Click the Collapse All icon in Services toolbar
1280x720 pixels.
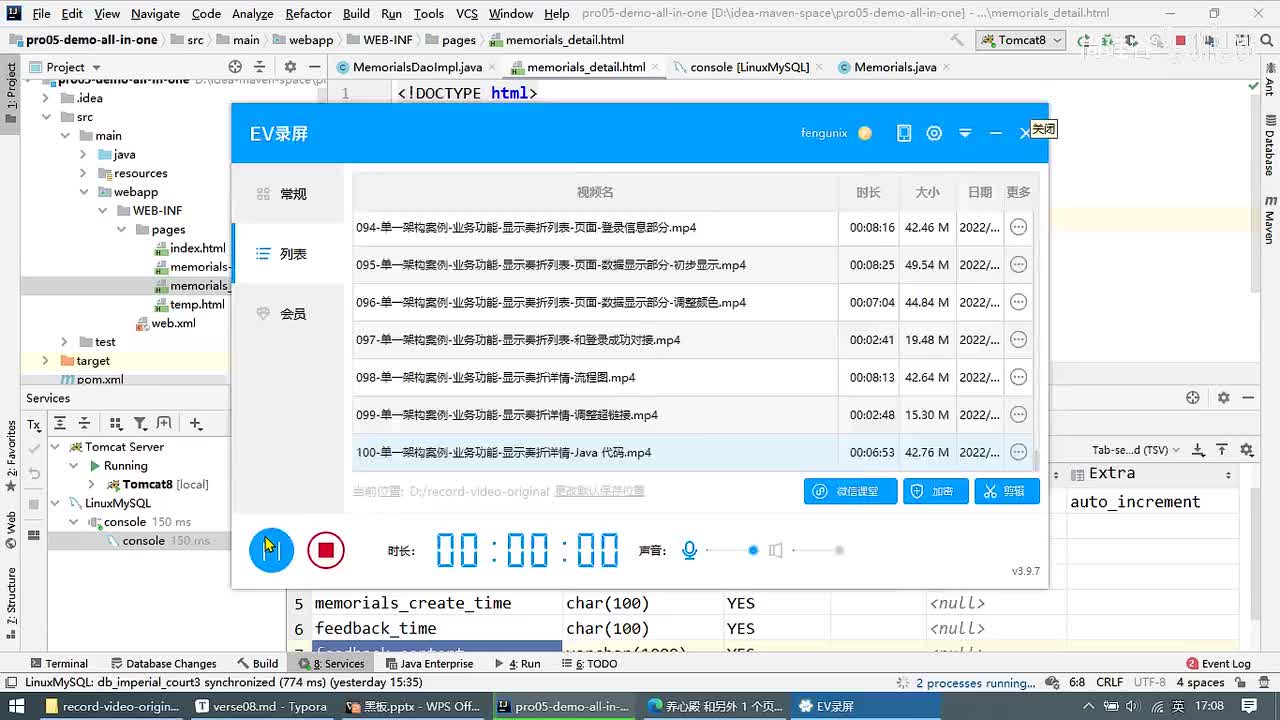point(84,424)
